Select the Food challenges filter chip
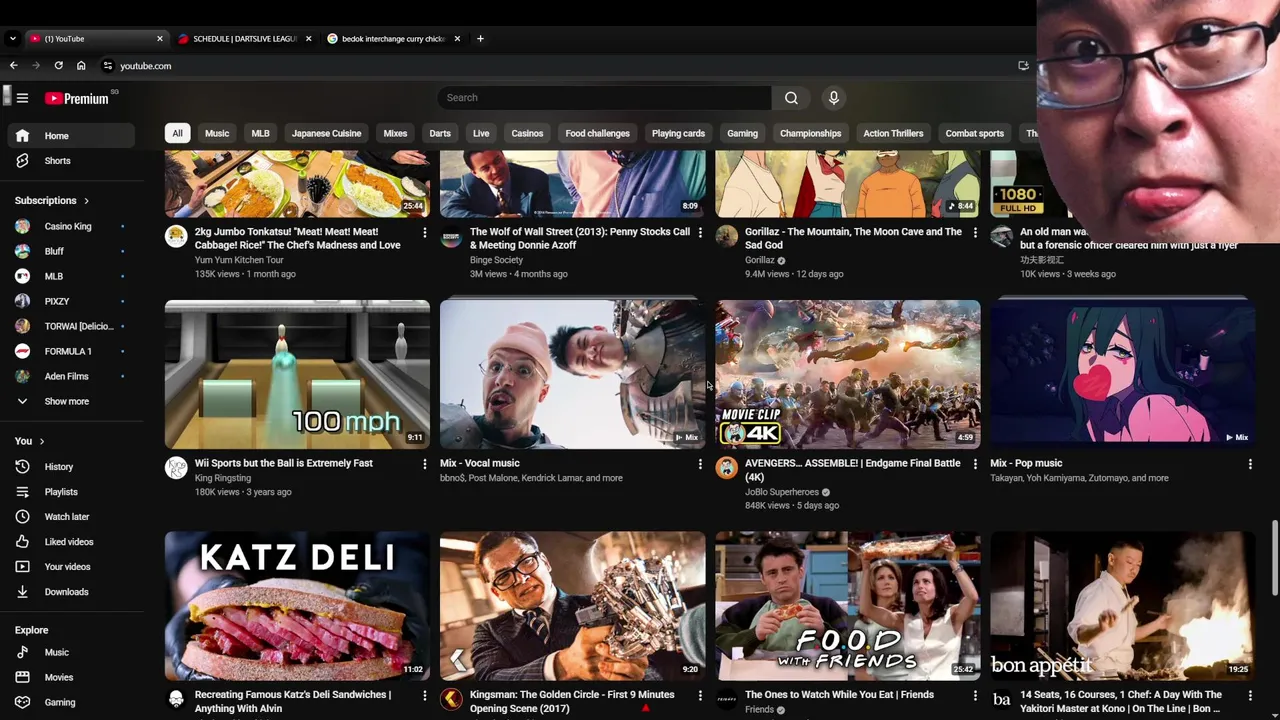Screen dimensions: 1280x720 coord(597,133)
